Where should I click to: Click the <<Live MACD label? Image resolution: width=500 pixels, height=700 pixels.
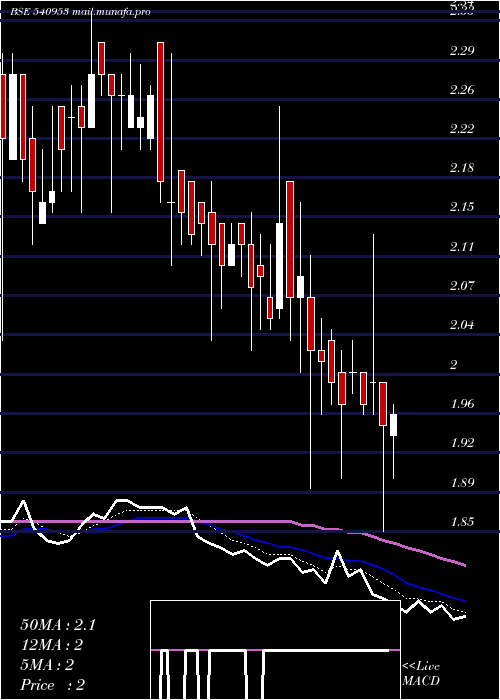(421, 674)
